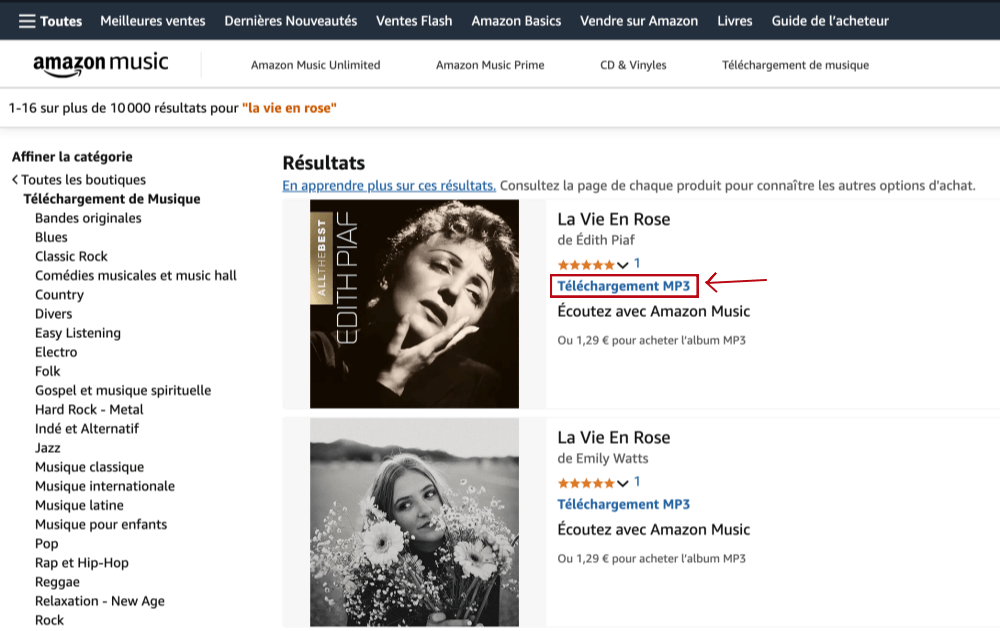1000x631 pixels.
Task: Click Ventes Flash in the navigation
Action: [414, 20]
